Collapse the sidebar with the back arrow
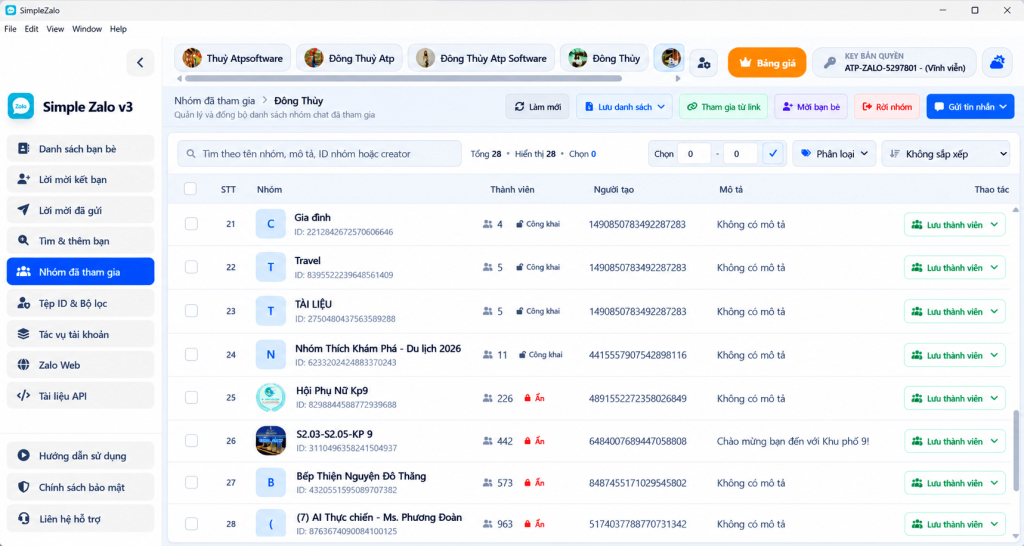Screen dimensions: 1024x546 tap(140, 63)
